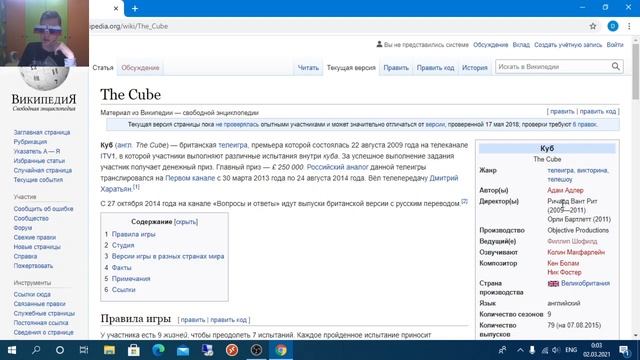Open Адам Адлер red link
This screenshot has width=640, height=360.
coord(565,190)
